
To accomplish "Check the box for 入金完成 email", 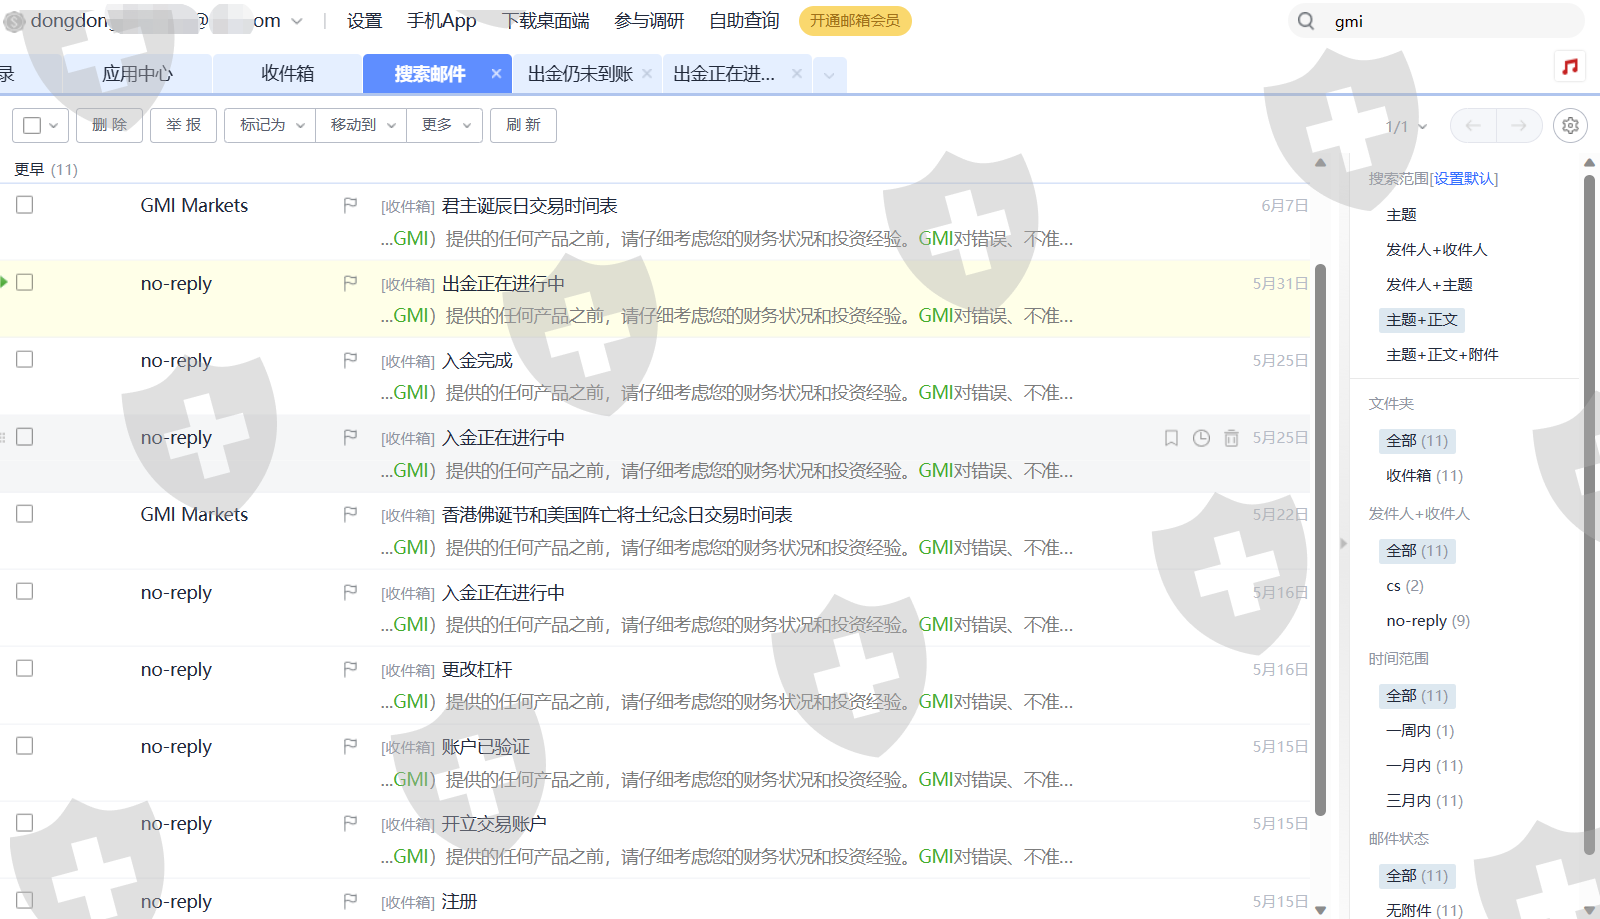I will [25, 359].
